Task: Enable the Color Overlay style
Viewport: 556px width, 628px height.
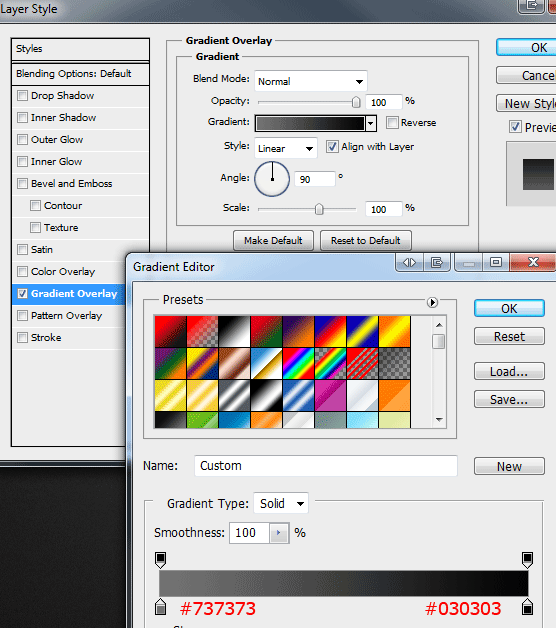Action: point(22,272)
